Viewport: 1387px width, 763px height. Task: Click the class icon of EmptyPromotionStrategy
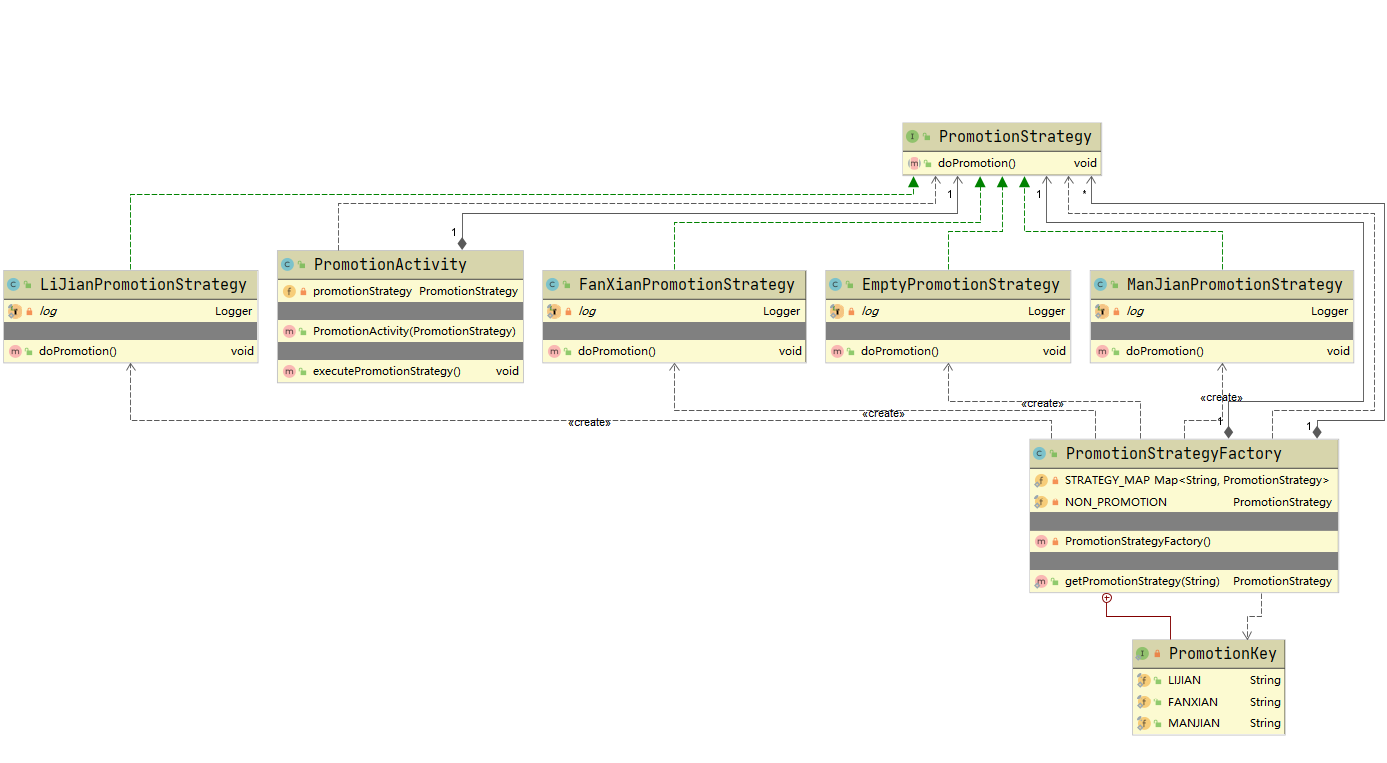[835, 285]
